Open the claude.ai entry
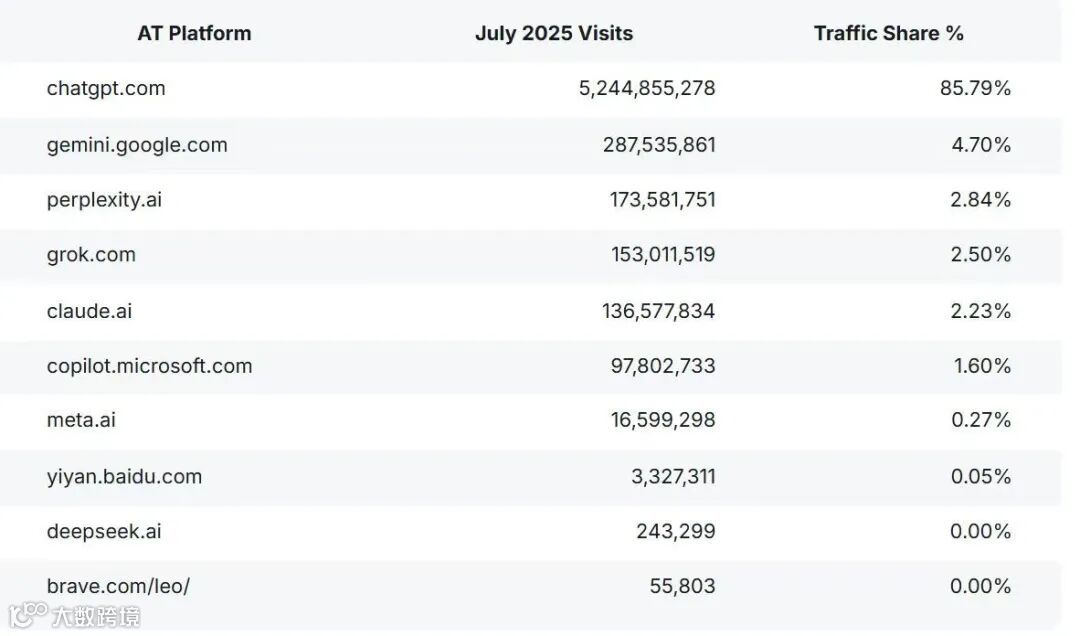 point(89,311)
